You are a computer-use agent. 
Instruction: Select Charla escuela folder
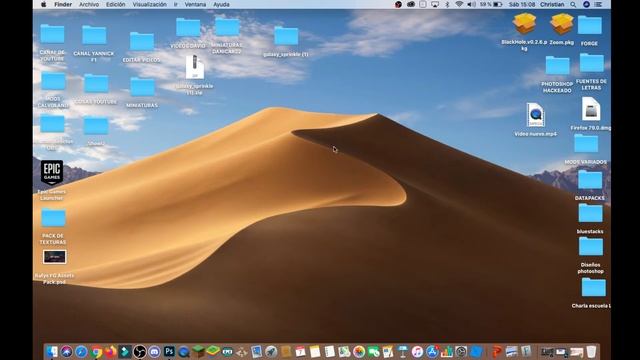[x=593, y=287]
